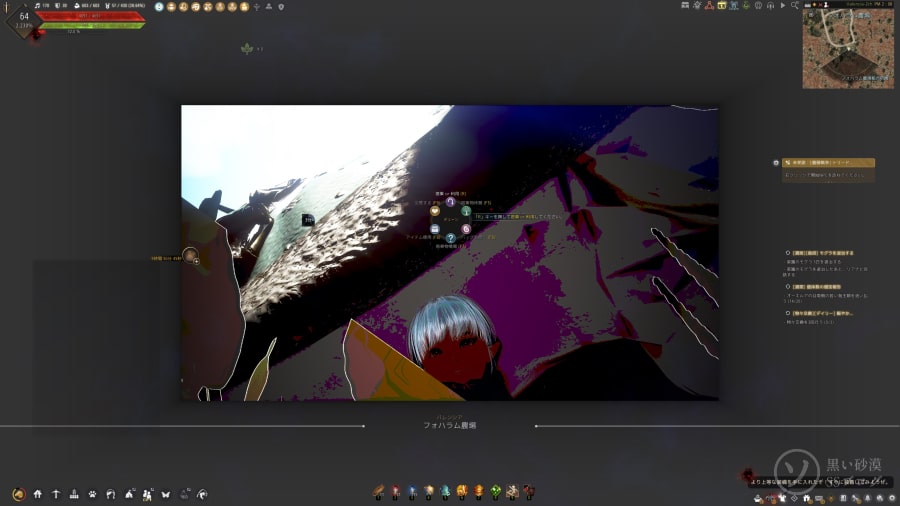900x506 pixels.
Task: Select the pink spiral icon in ring menu
Action: (x=466, y=229)
